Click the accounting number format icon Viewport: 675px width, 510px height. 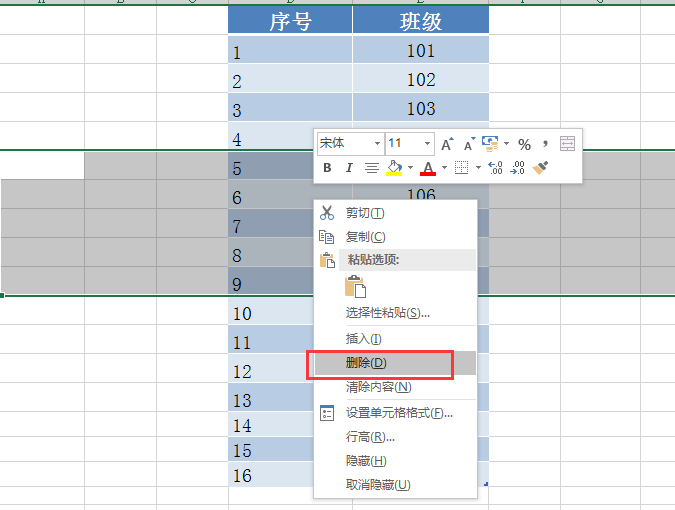click(x=490, y=144)
